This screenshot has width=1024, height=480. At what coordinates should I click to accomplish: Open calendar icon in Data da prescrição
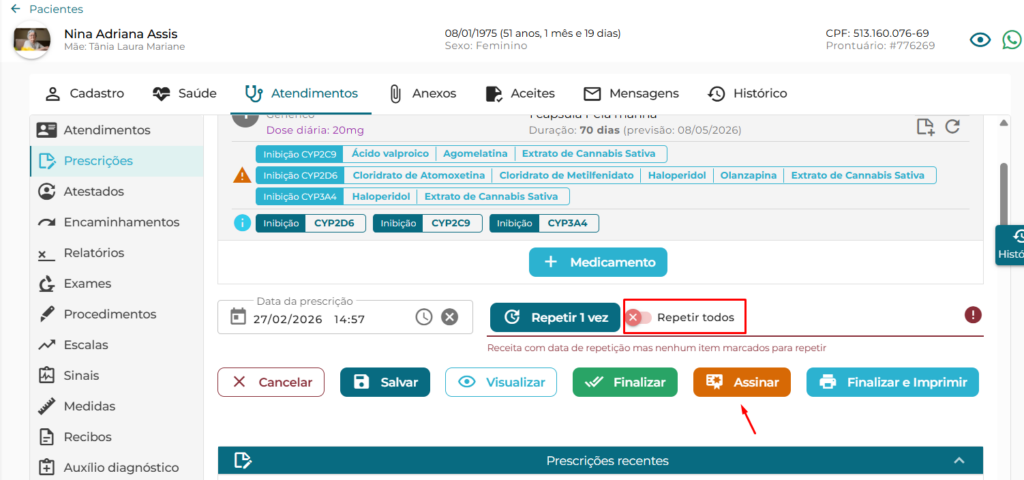238,317
